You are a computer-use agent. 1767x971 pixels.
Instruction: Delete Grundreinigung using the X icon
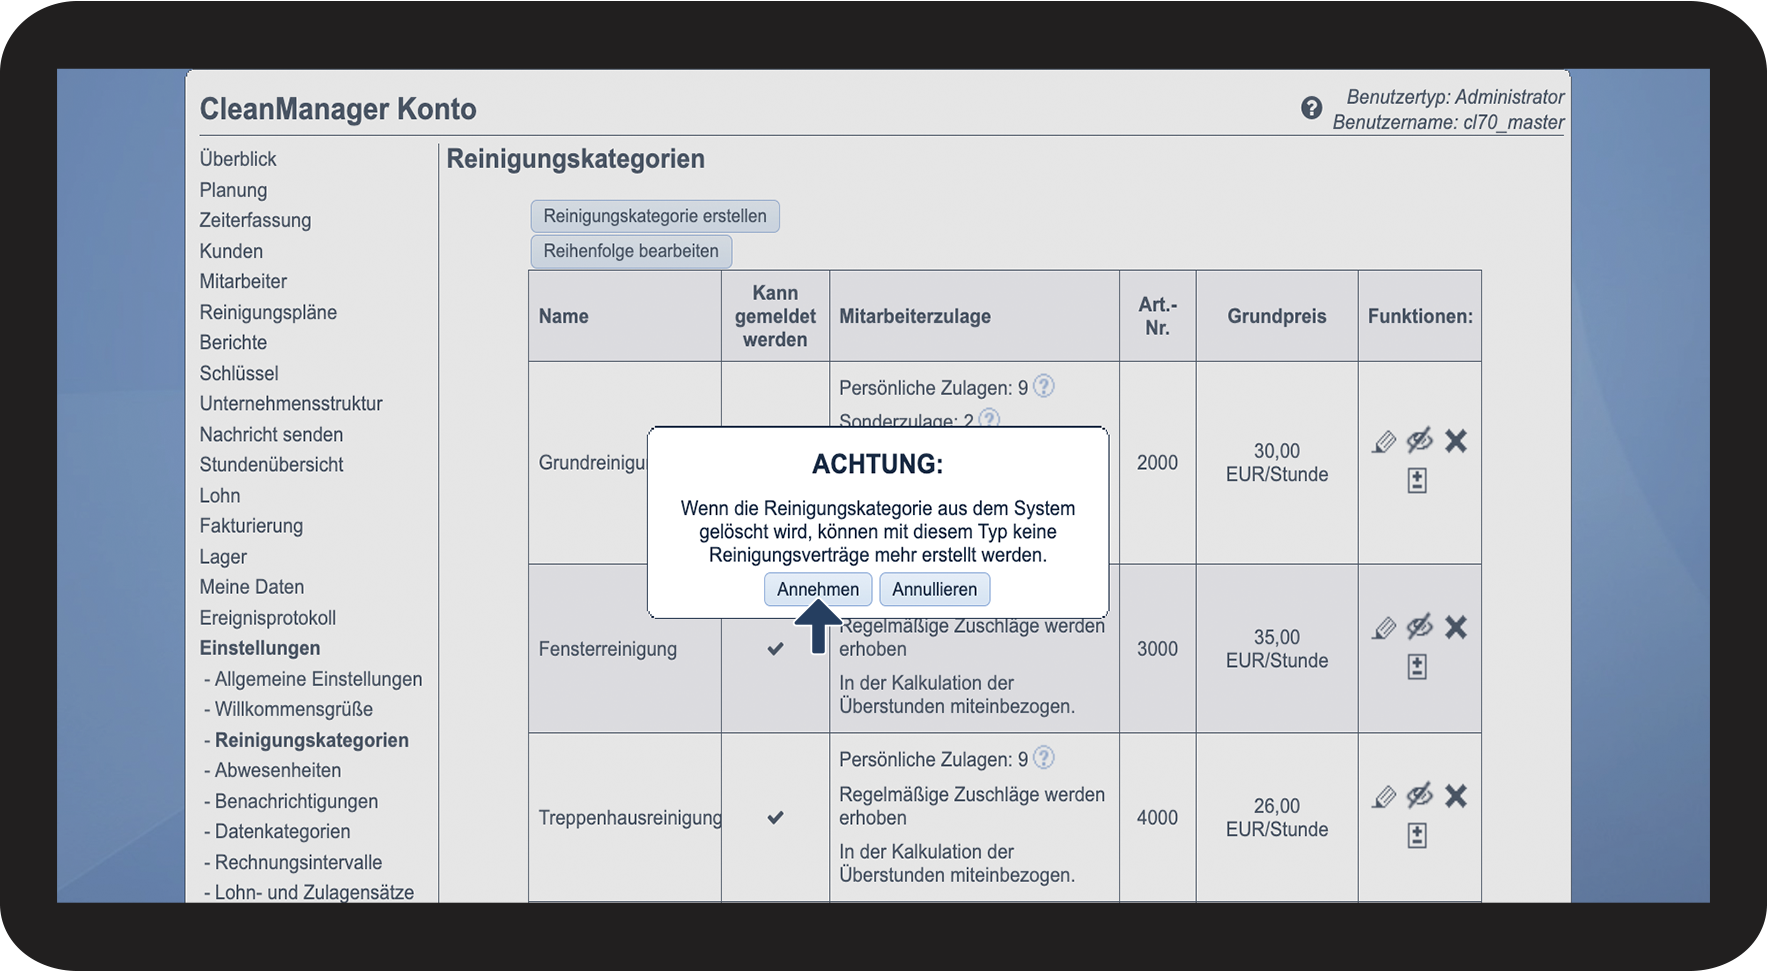pos(1456,441)
